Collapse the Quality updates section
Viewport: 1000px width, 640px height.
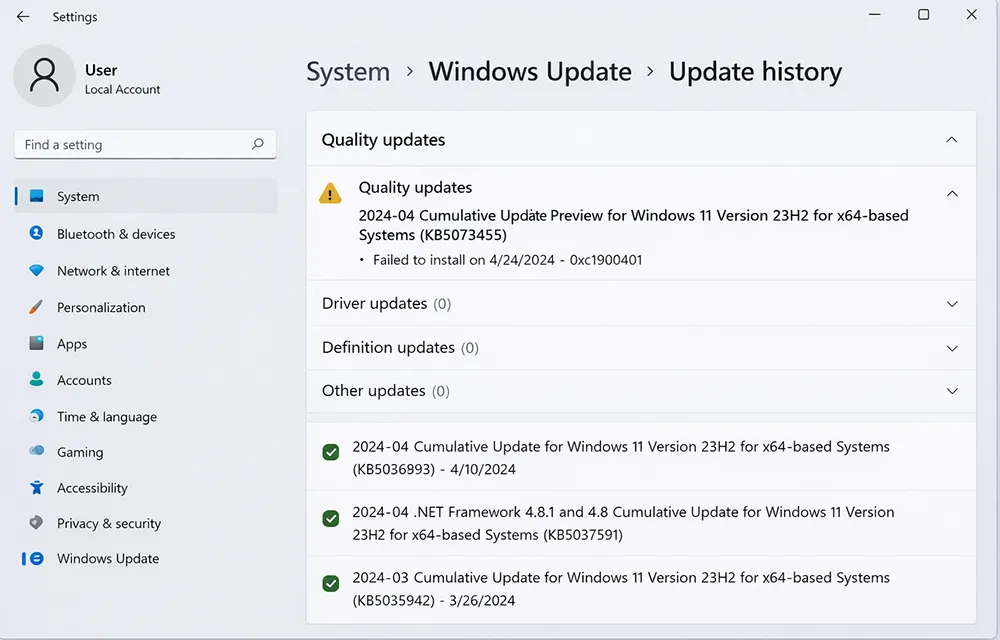952,140
